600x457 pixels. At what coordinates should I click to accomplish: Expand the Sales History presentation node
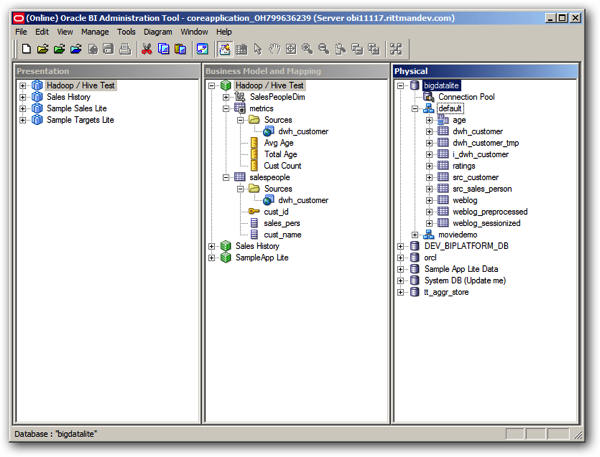[x=23, y=97]
